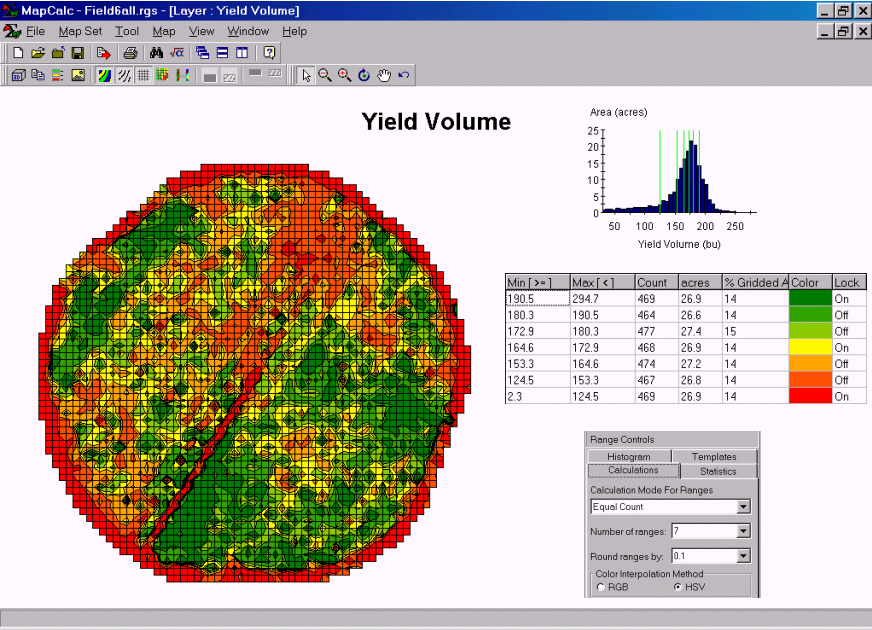The width and height of the screenshot is (872, 630).
Task: Click the Save floppy disk icon
Action: click(77, 52)
